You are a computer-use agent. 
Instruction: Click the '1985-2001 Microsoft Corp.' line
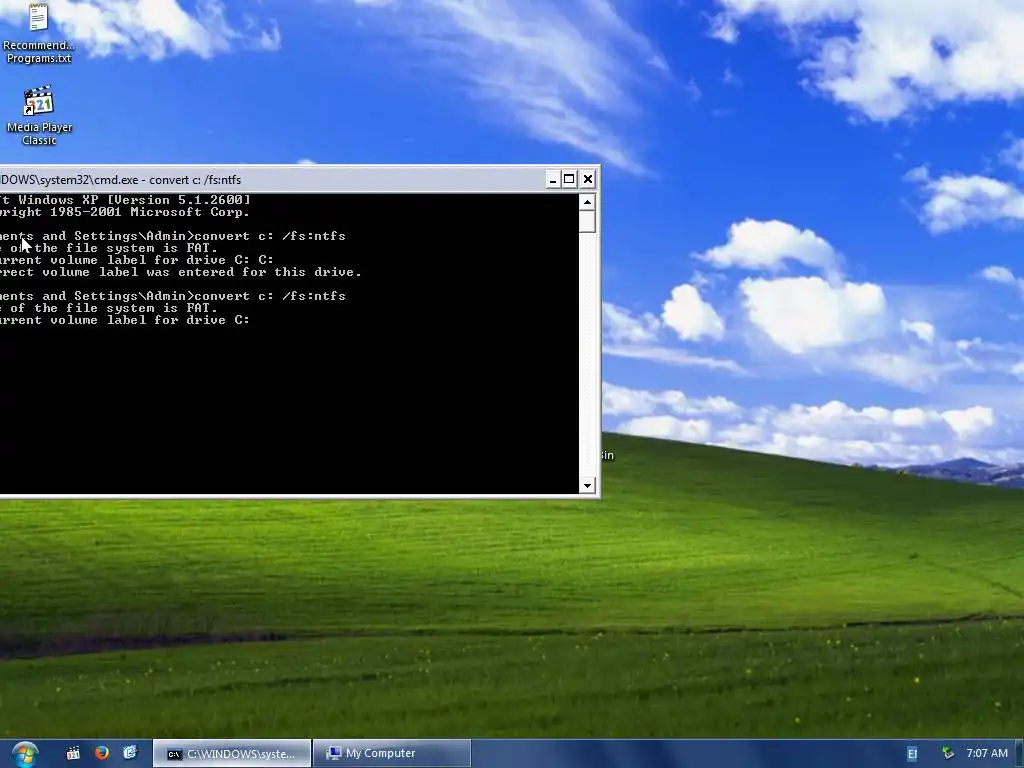coord(125,212)
